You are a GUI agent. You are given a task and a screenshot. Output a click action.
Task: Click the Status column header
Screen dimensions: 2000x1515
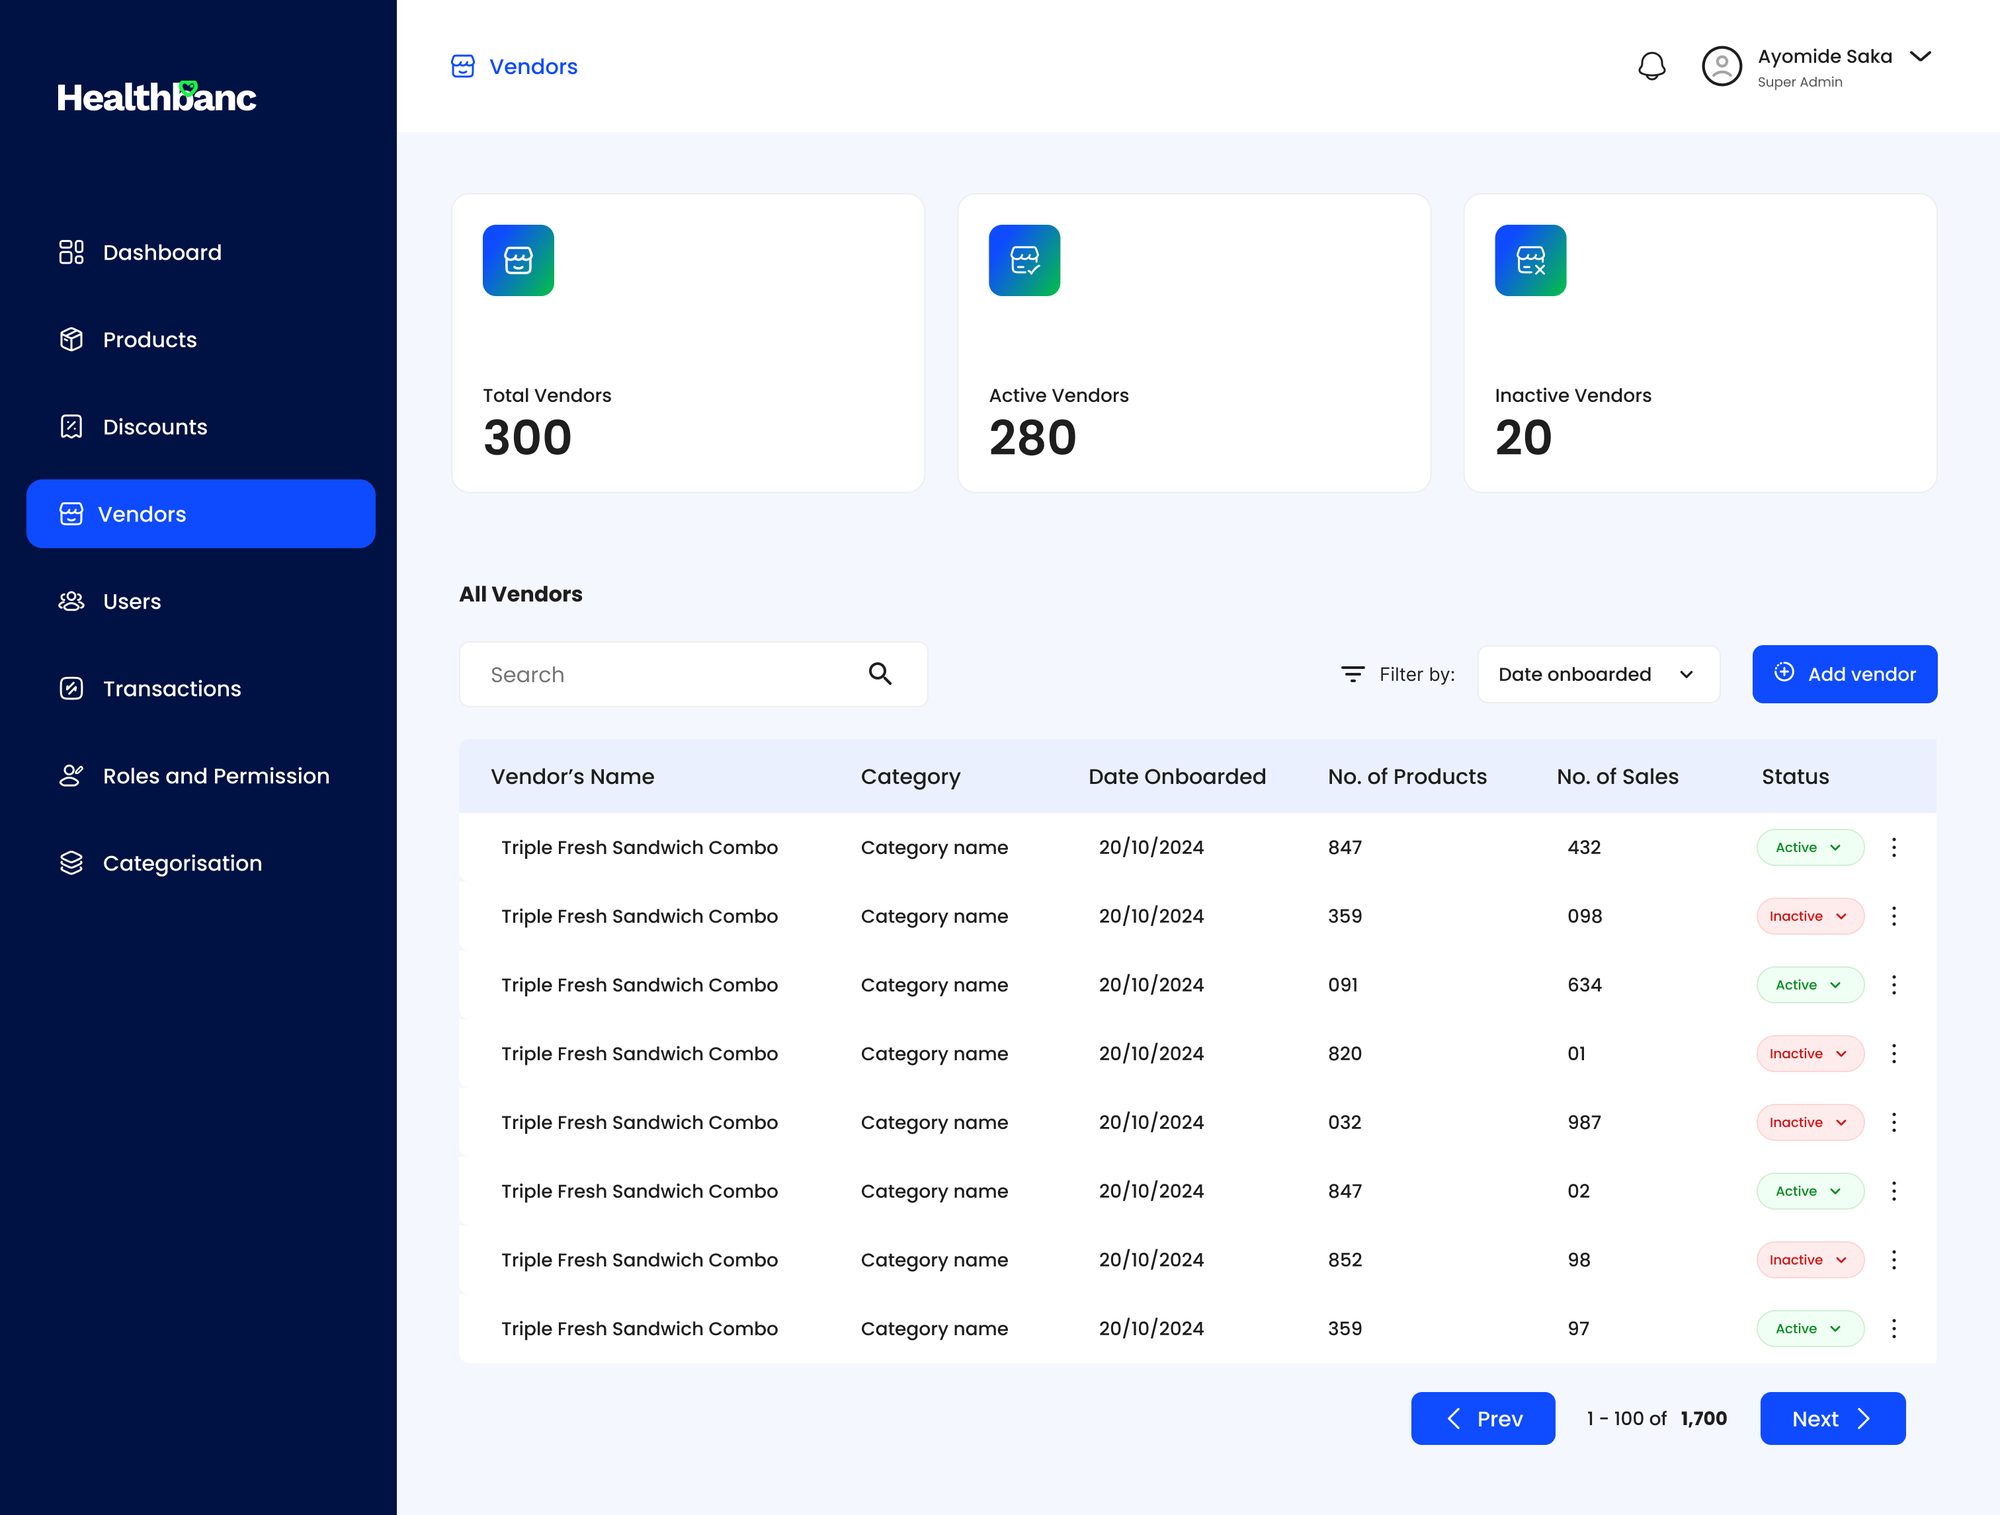1795,776
